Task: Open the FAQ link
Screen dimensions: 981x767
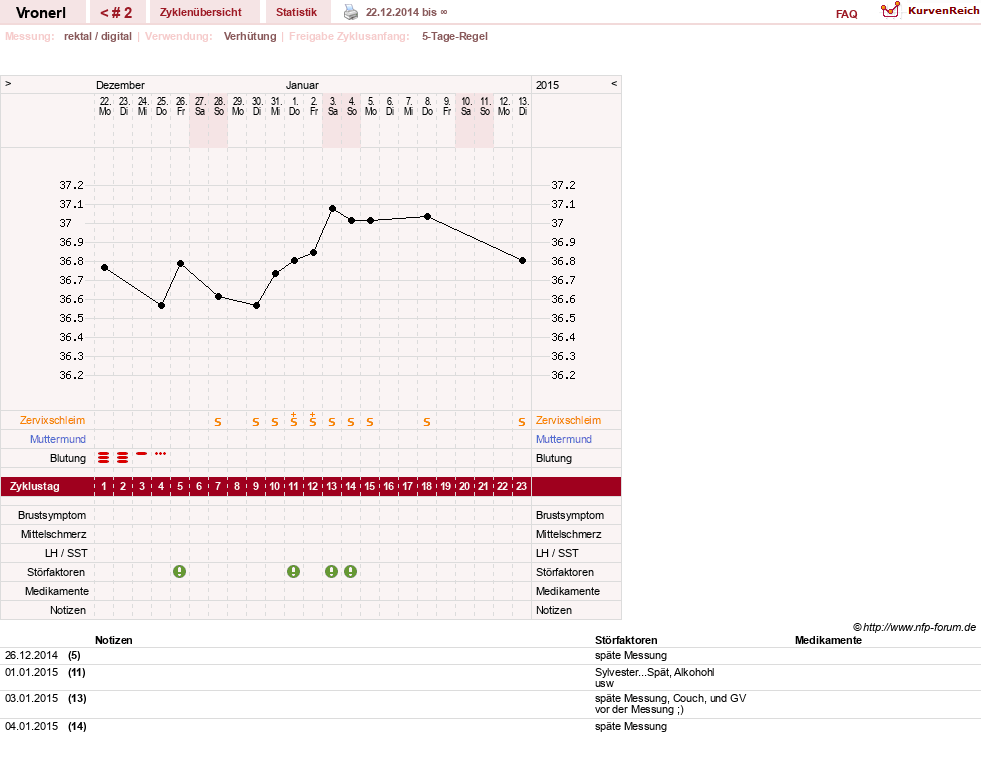Action: (x=846, y=14)
